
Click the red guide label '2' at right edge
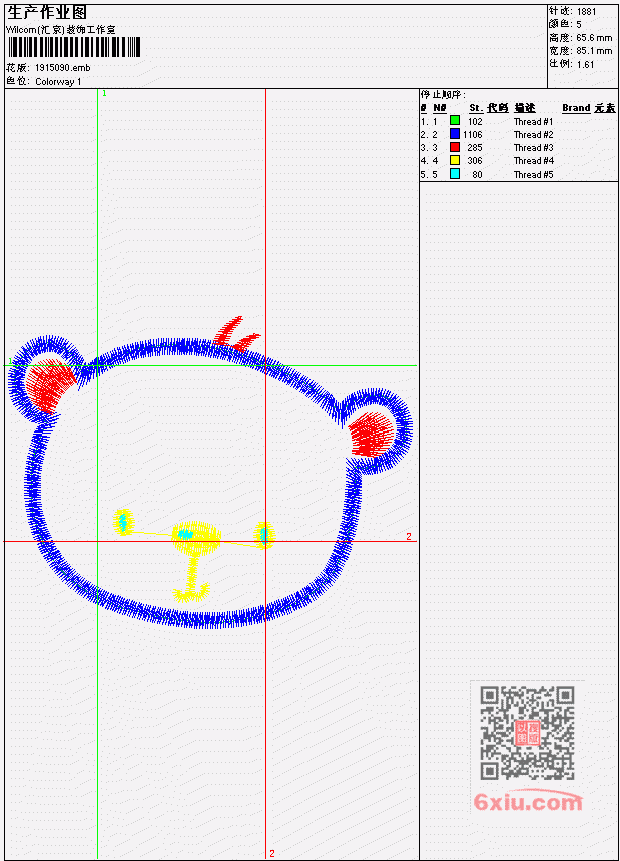pyautogui.click(x=409, y=536)
